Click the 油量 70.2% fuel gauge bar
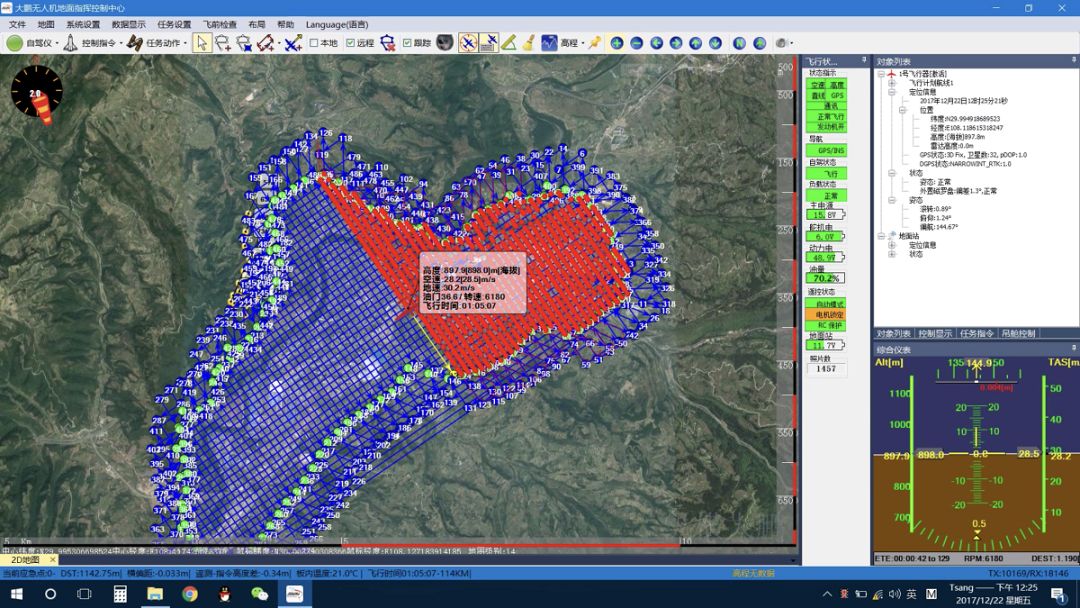Image resolution: width=1080 pixels, height=608 pixels. (x=826, y=278)
